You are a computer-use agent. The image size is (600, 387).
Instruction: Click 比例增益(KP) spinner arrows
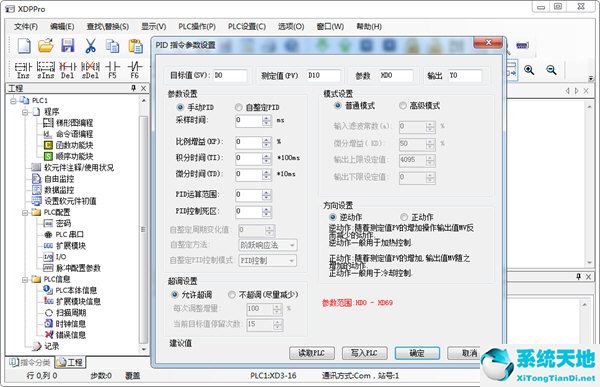[267, 142]
